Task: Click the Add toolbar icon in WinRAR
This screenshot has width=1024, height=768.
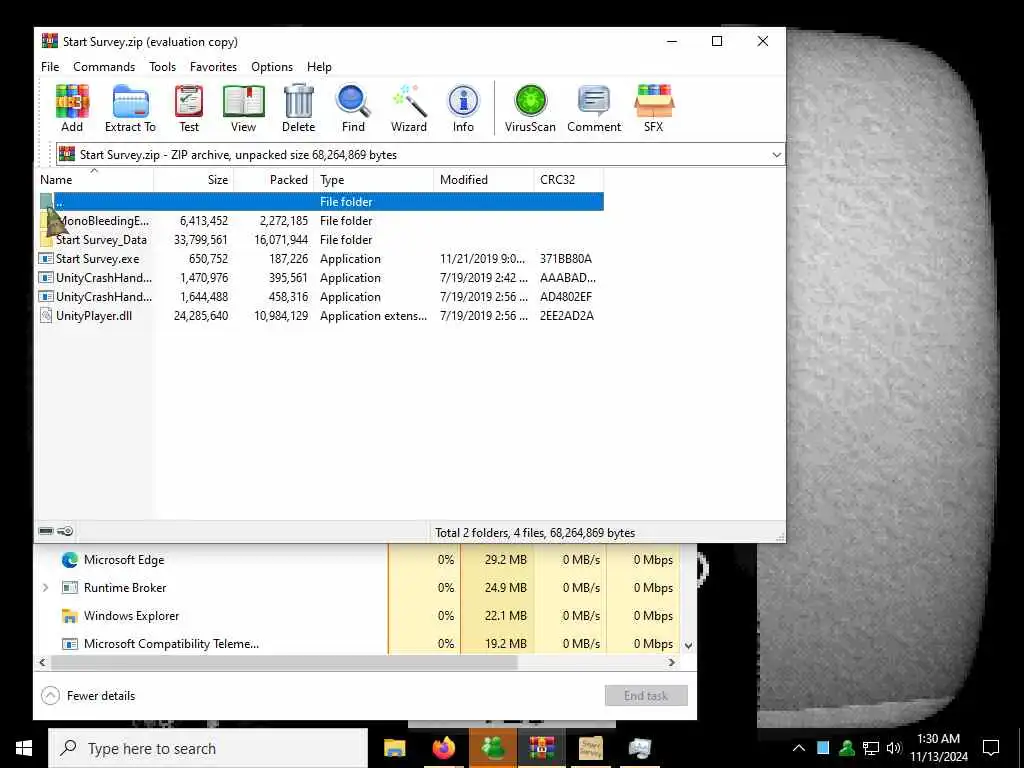Action: pos(72,108)
